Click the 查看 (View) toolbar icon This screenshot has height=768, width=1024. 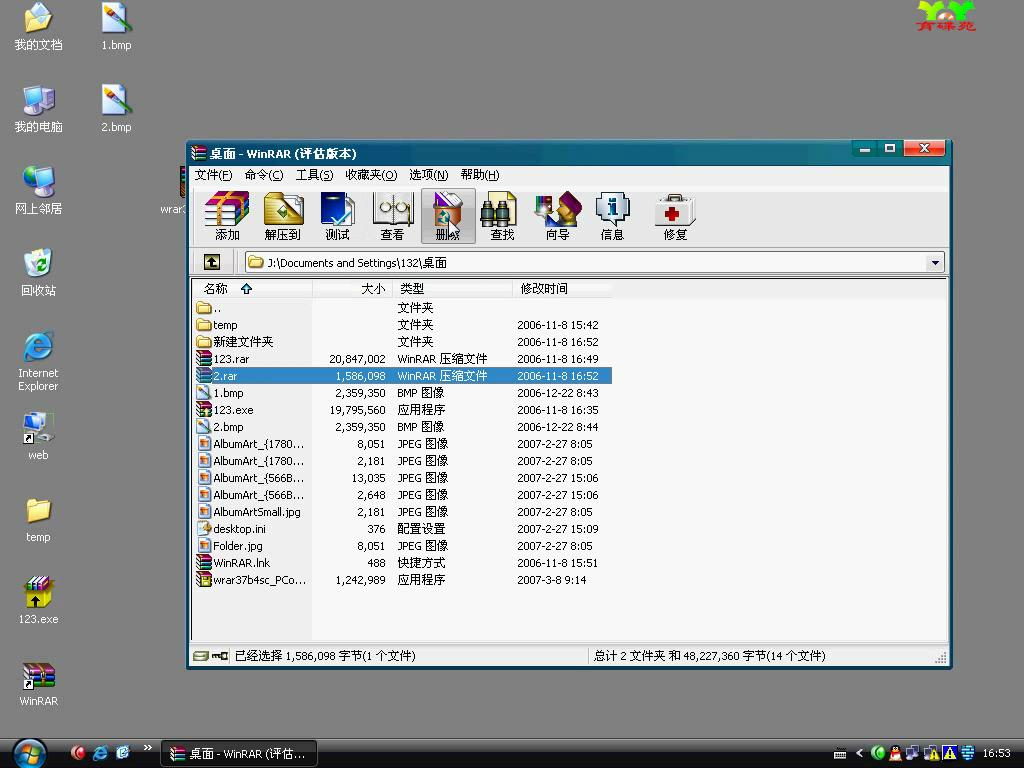click(392, 216)
